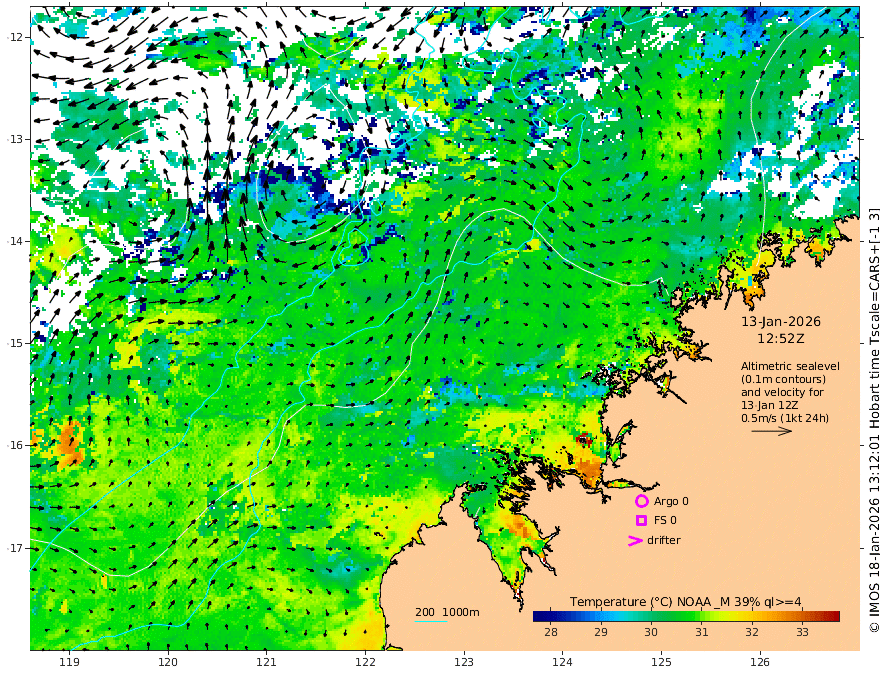Image resolution: width=880 pixels, height=680 pixels.
Task: Click the magenta Argo circle legend marker
Action: click(x=641, y=501)
